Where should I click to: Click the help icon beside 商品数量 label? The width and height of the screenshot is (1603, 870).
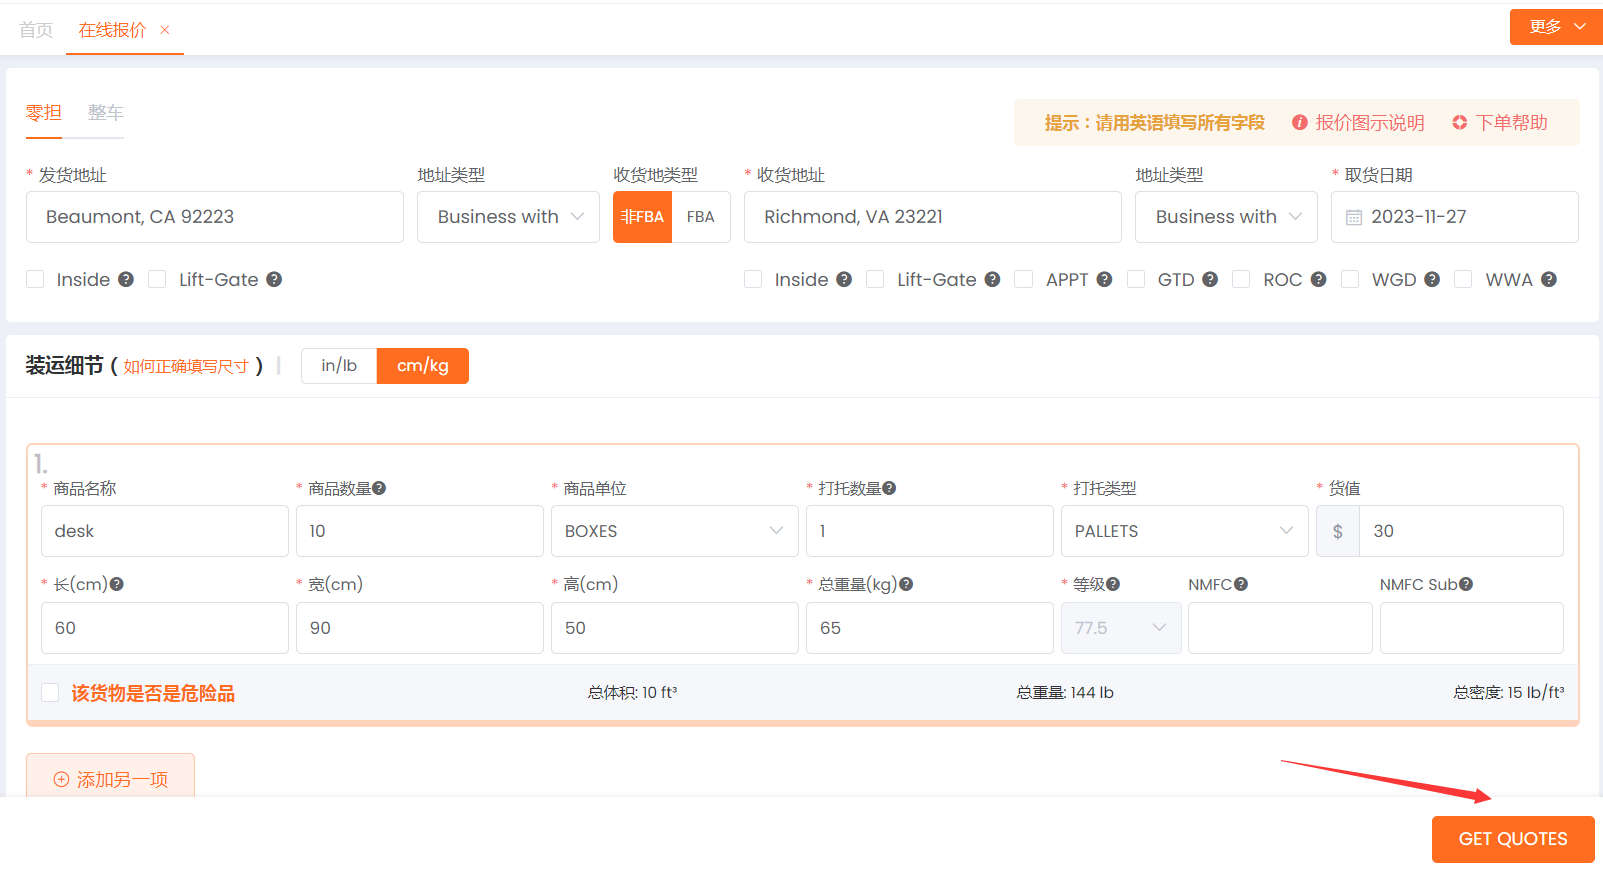(x=379, y=489)
